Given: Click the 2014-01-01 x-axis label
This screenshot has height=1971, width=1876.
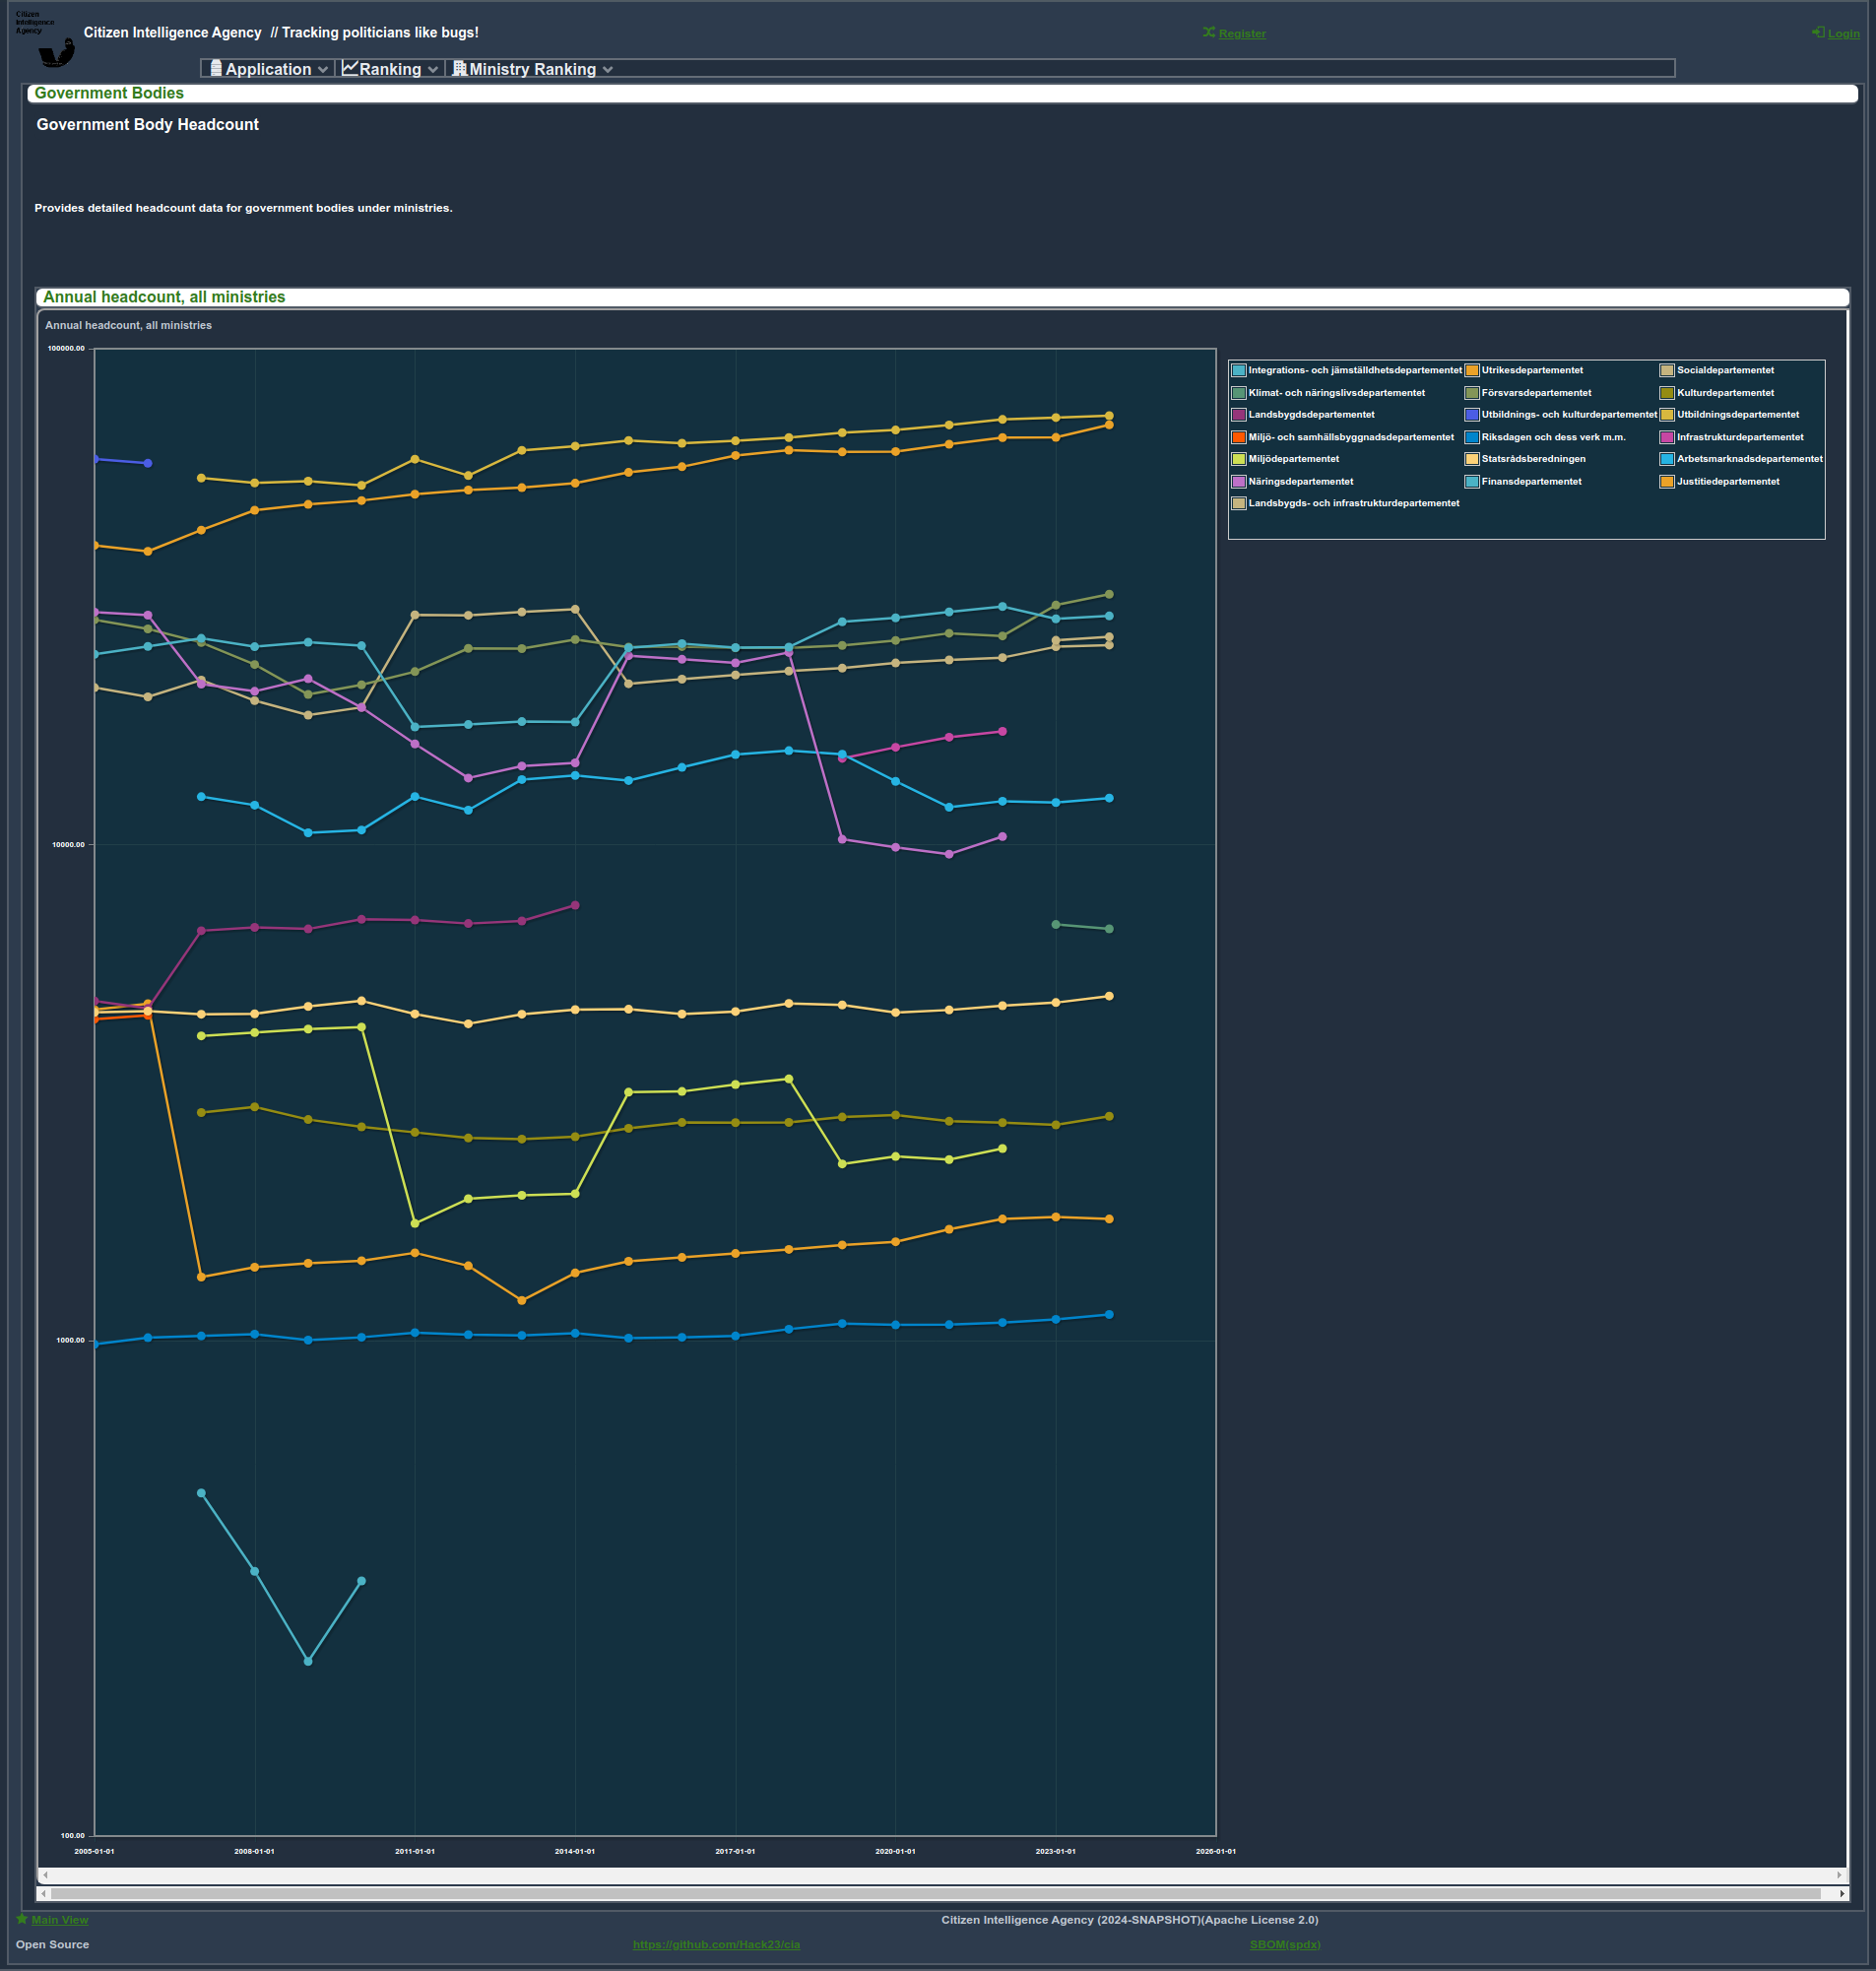Looking at the screenshot, I should click(575, 1851).
